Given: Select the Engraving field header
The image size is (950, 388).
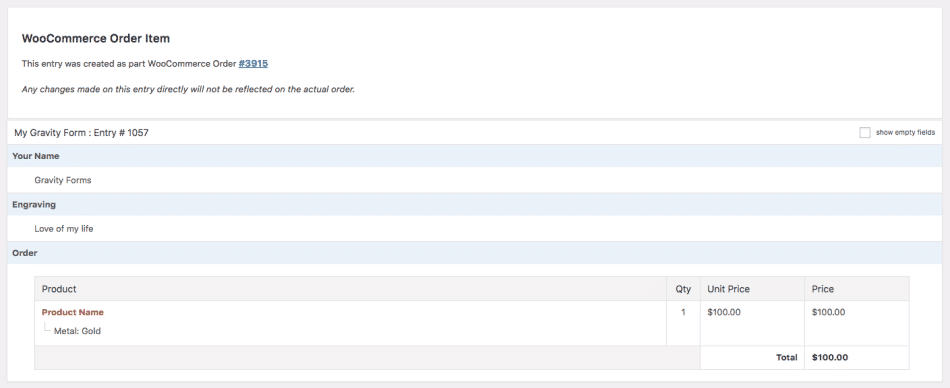Looking at the screenshot, I should pos(475,204).
